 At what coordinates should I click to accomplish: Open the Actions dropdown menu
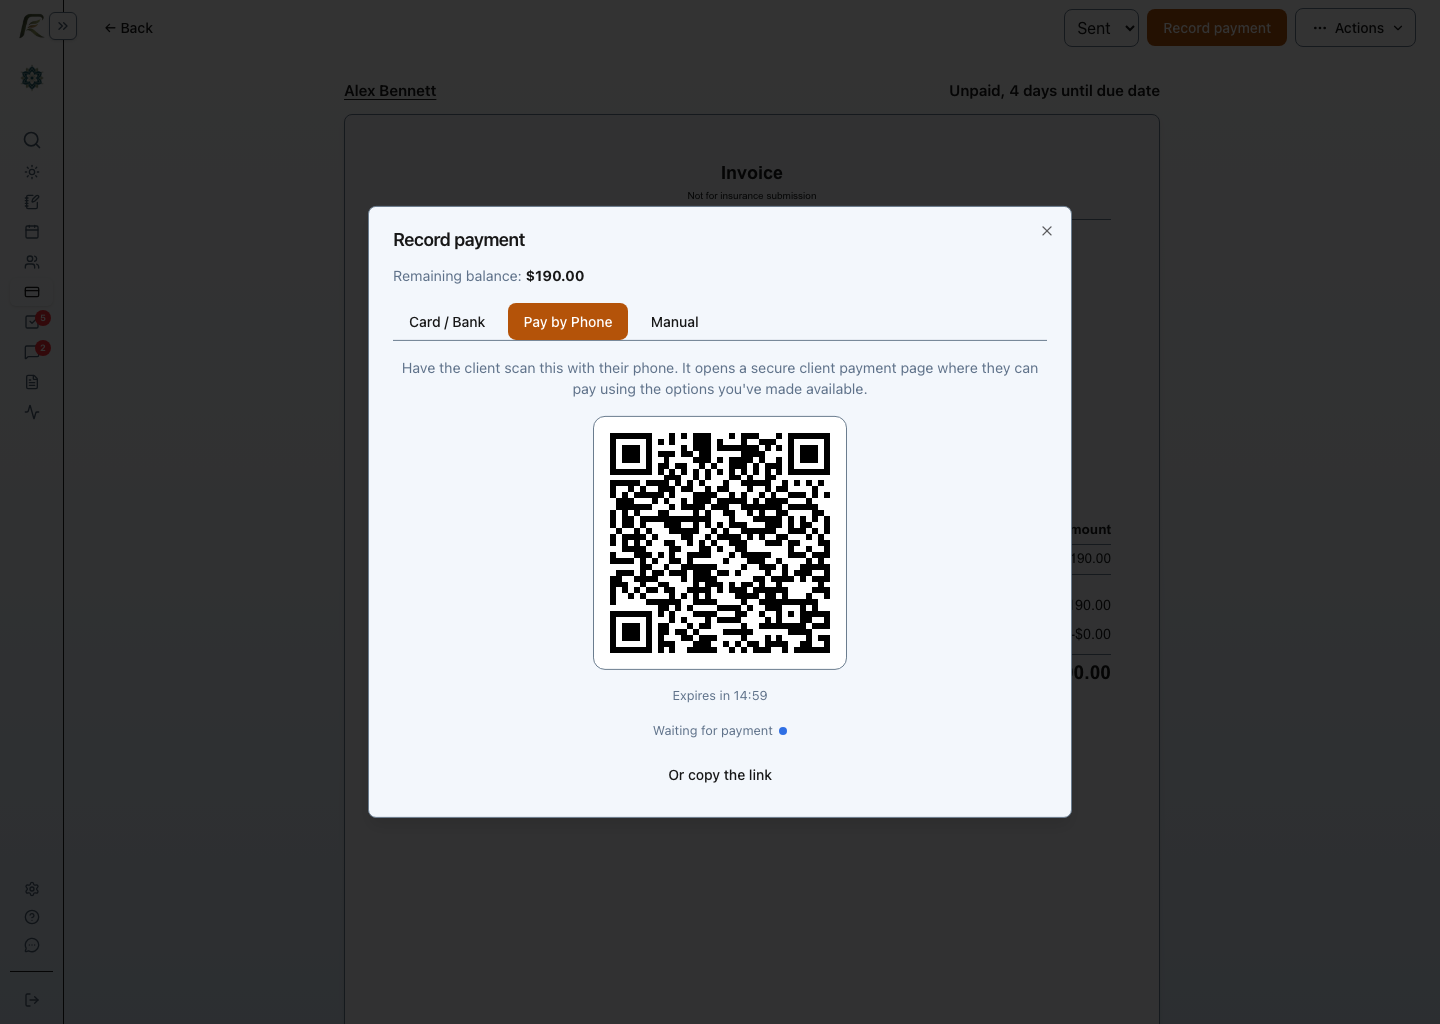[x=1355, y=28]
